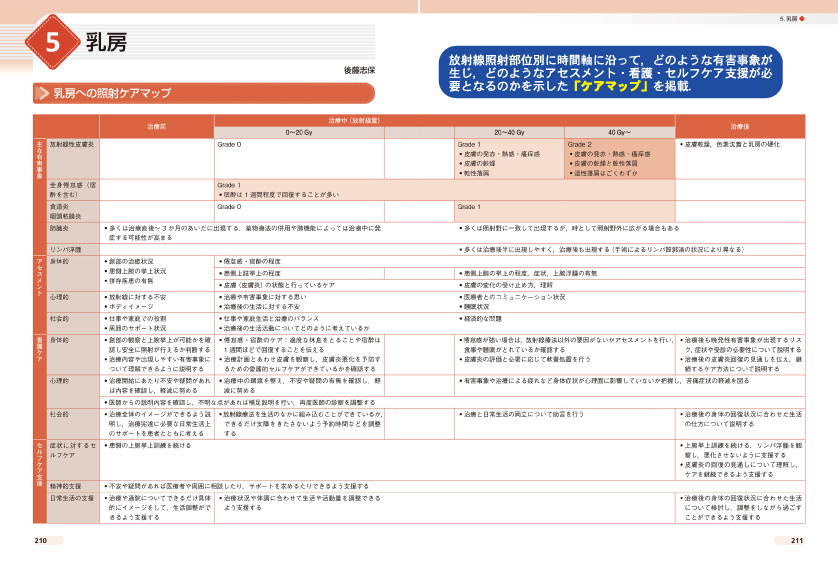
Task: Click the row label 'リンパ浮腫'
Action: click(x=65, y=250)
